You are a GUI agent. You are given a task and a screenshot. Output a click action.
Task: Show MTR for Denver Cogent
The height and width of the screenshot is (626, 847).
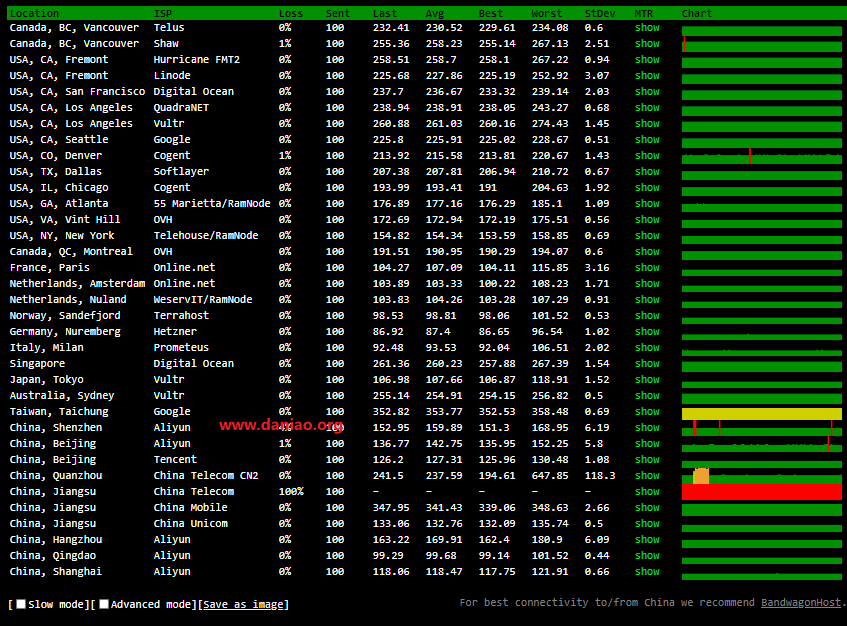tap(647, 156)
